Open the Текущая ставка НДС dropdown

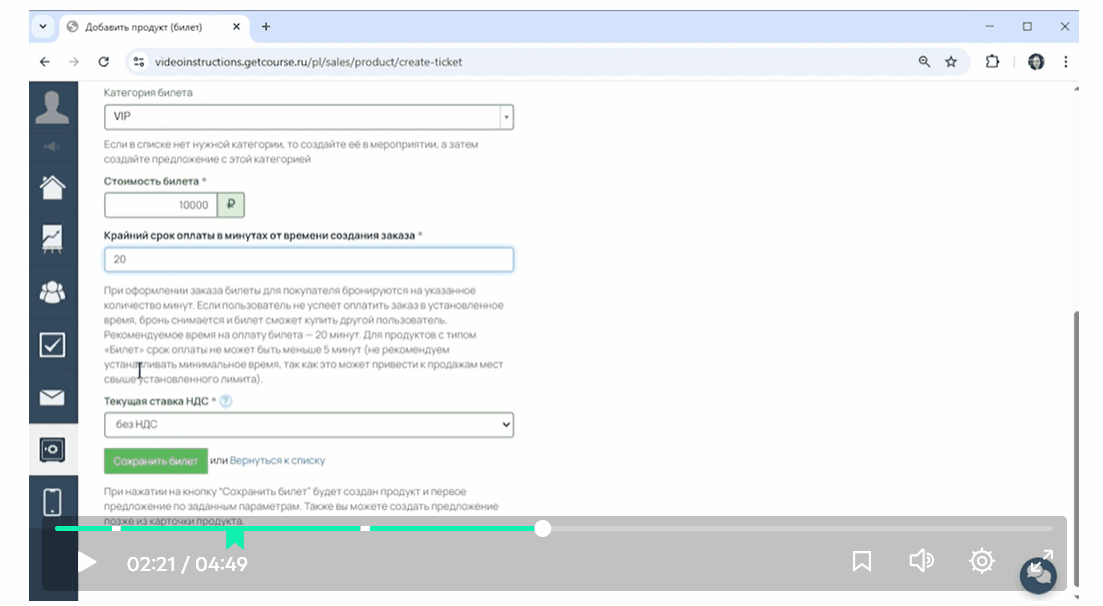point(308,425)
